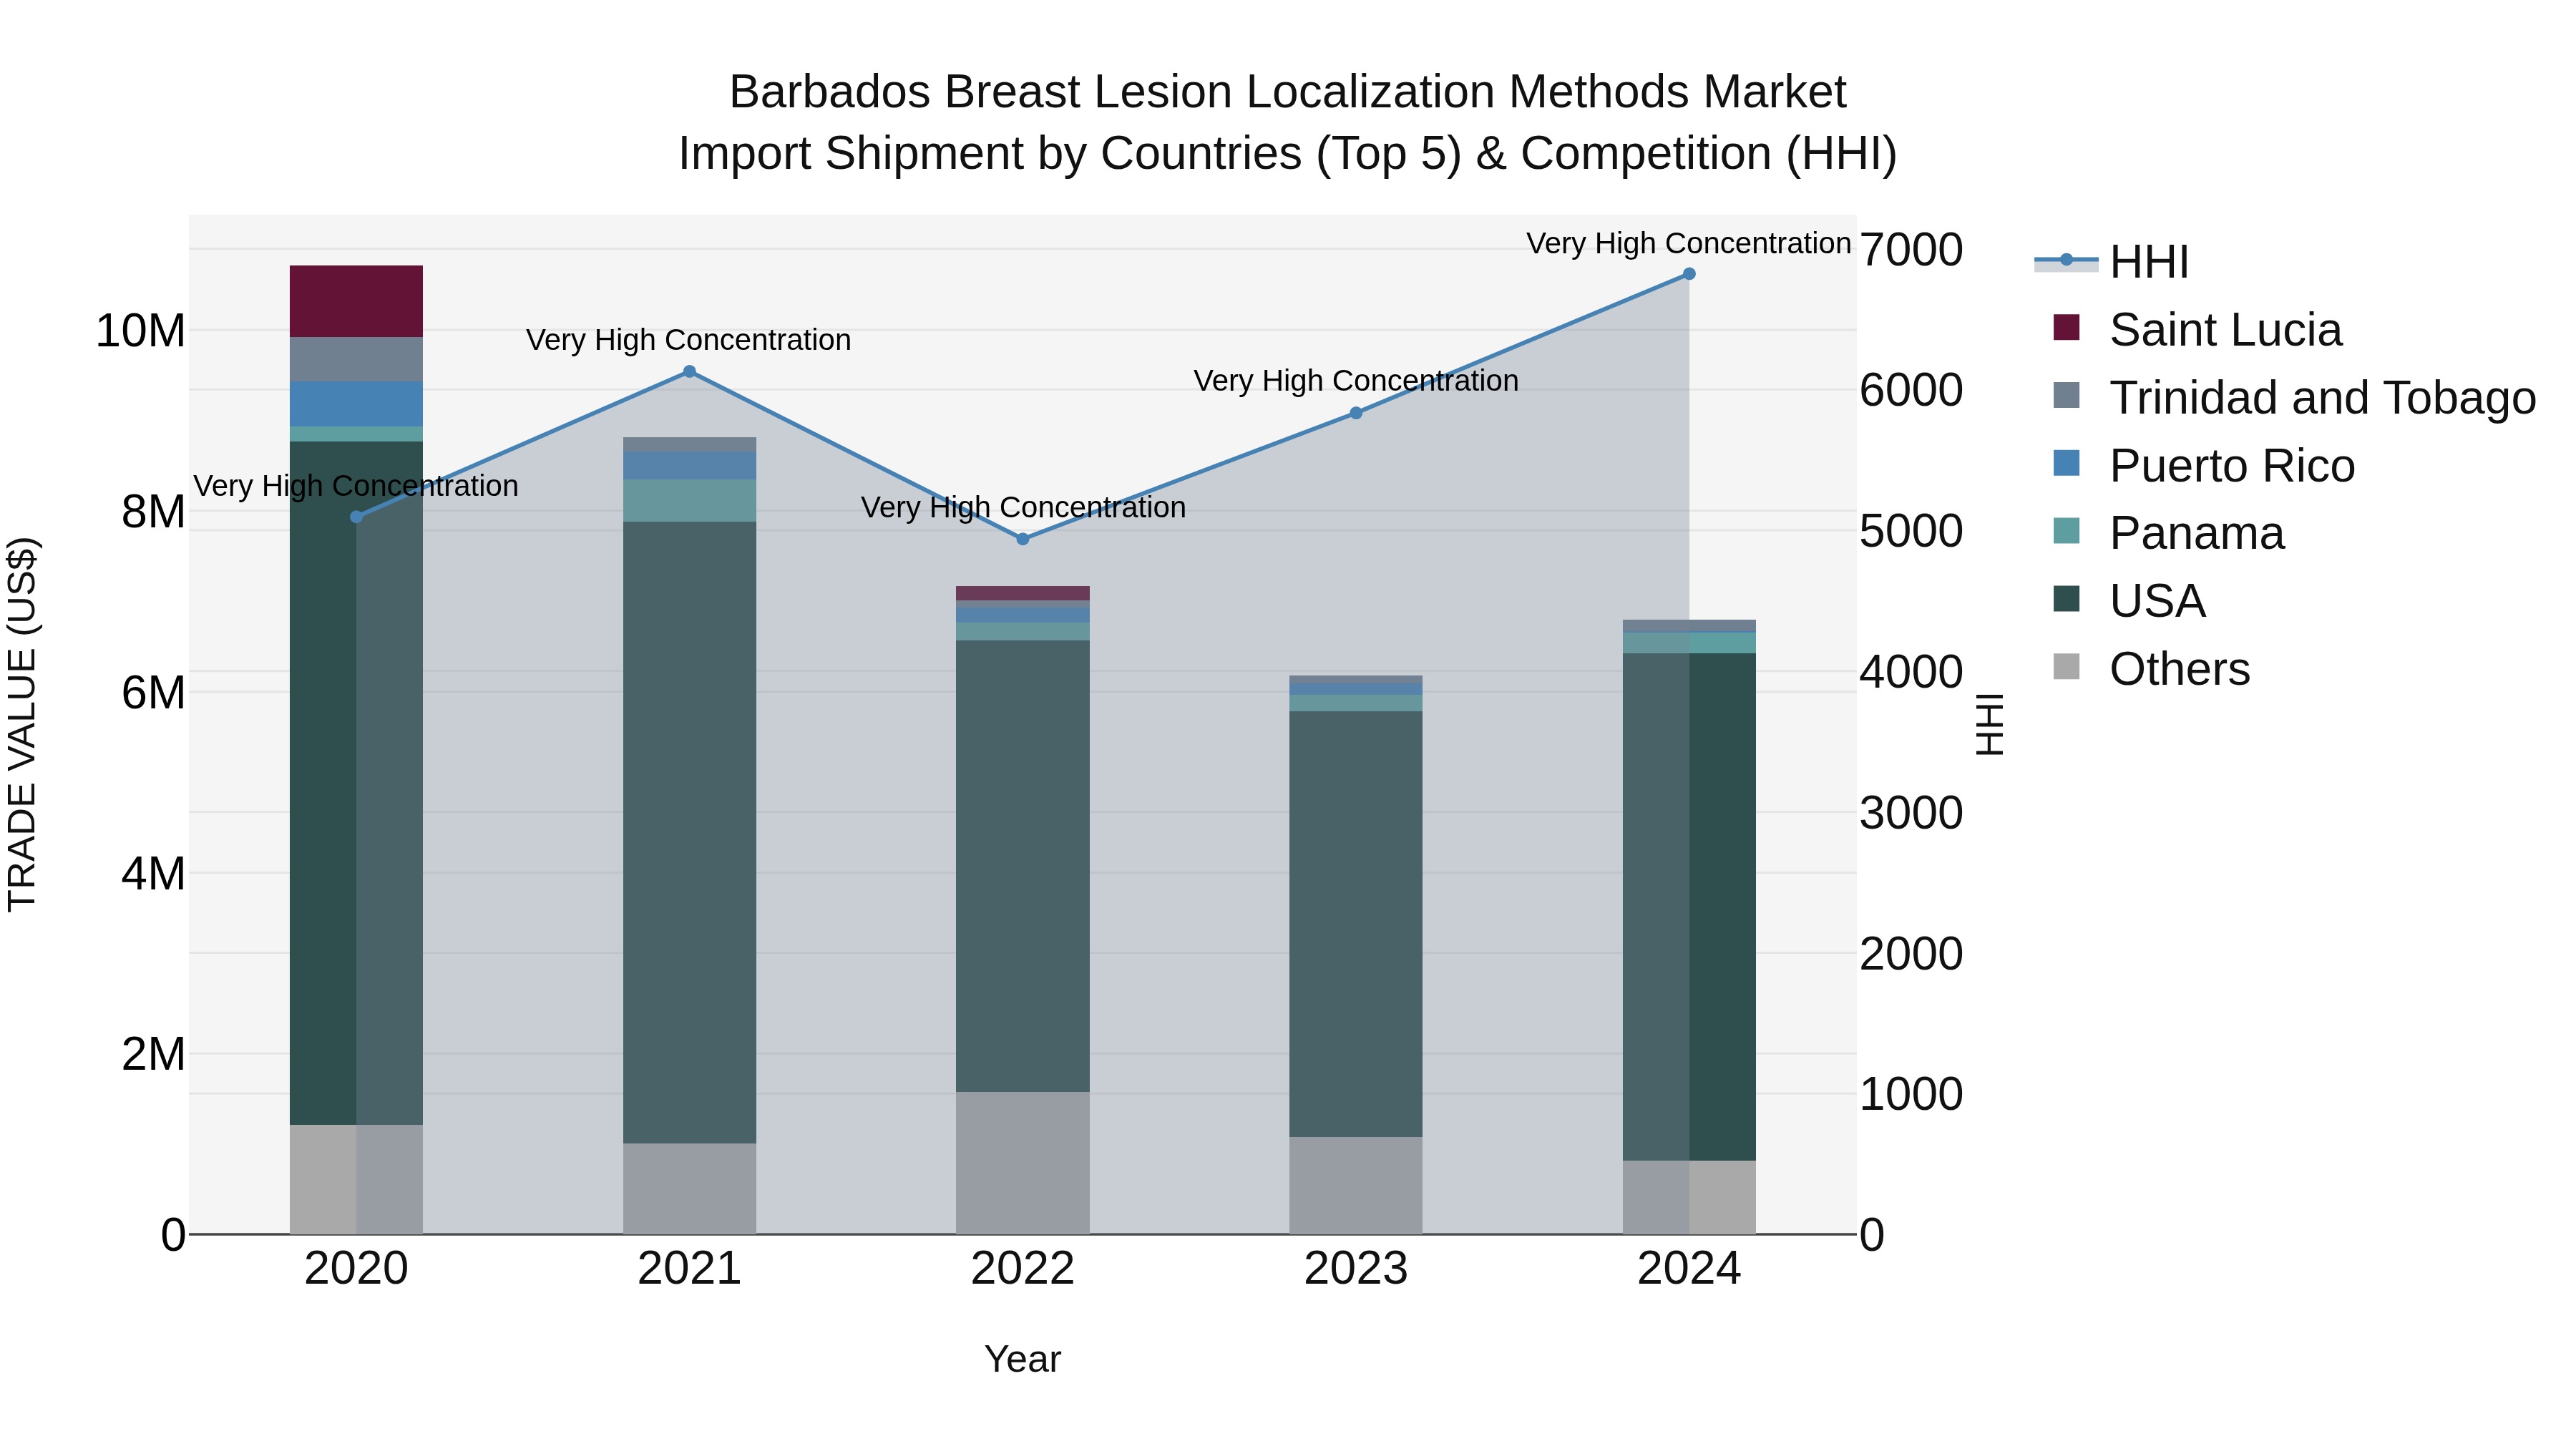Click the Trinidad and Tobago swatch icon

tap(2066, 395)
